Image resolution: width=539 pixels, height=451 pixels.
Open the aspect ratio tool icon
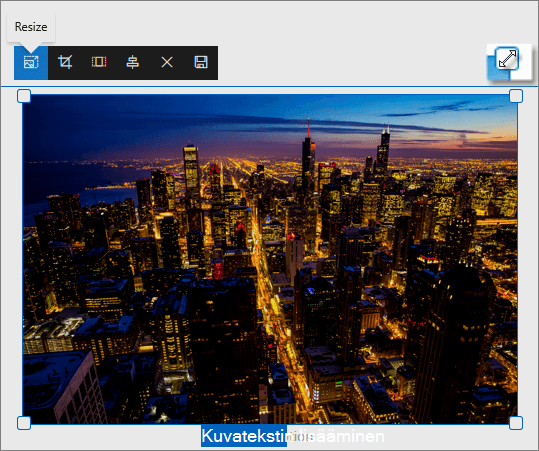point(99,63)
